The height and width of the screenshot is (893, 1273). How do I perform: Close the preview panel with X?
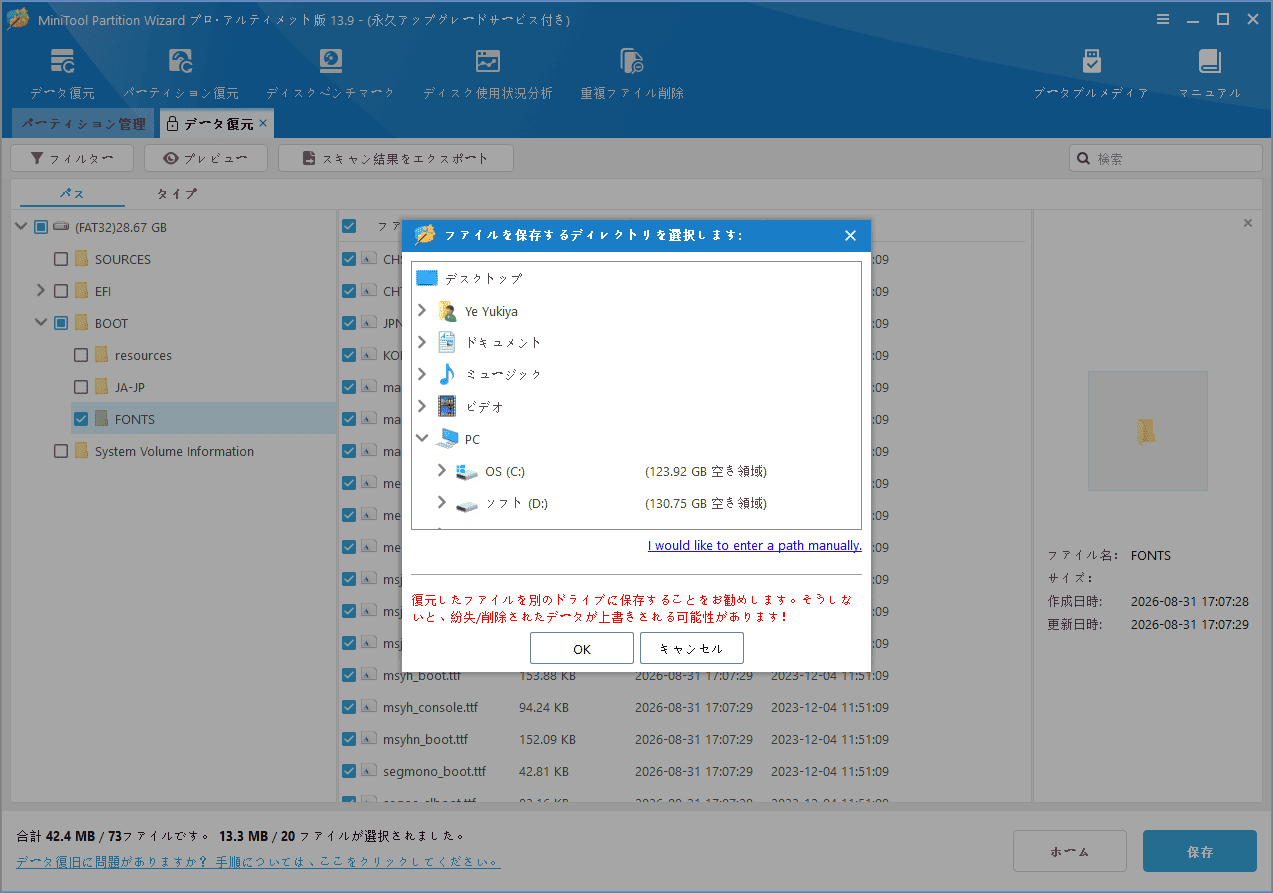click(x=1247, y=223)
